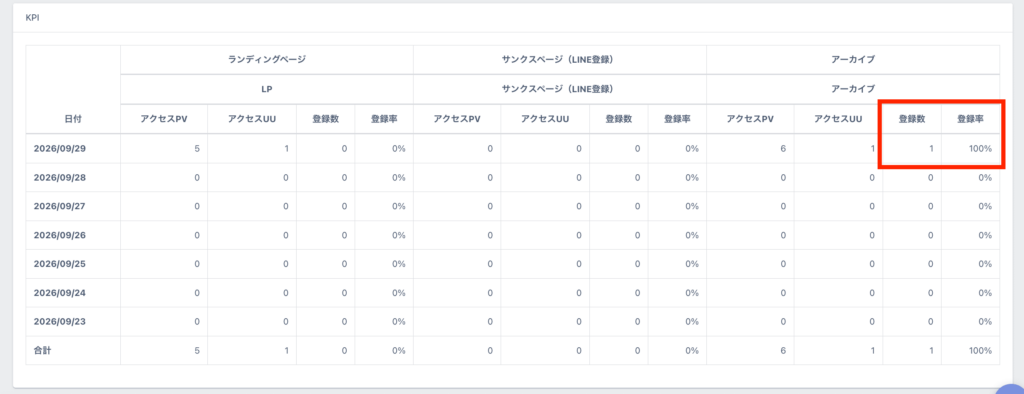Image resolution: width=1024 pixels, height=394 pixels.
Task: Click LP アクセスPV total 5 in 合計 row
Action: pos(197,350)
